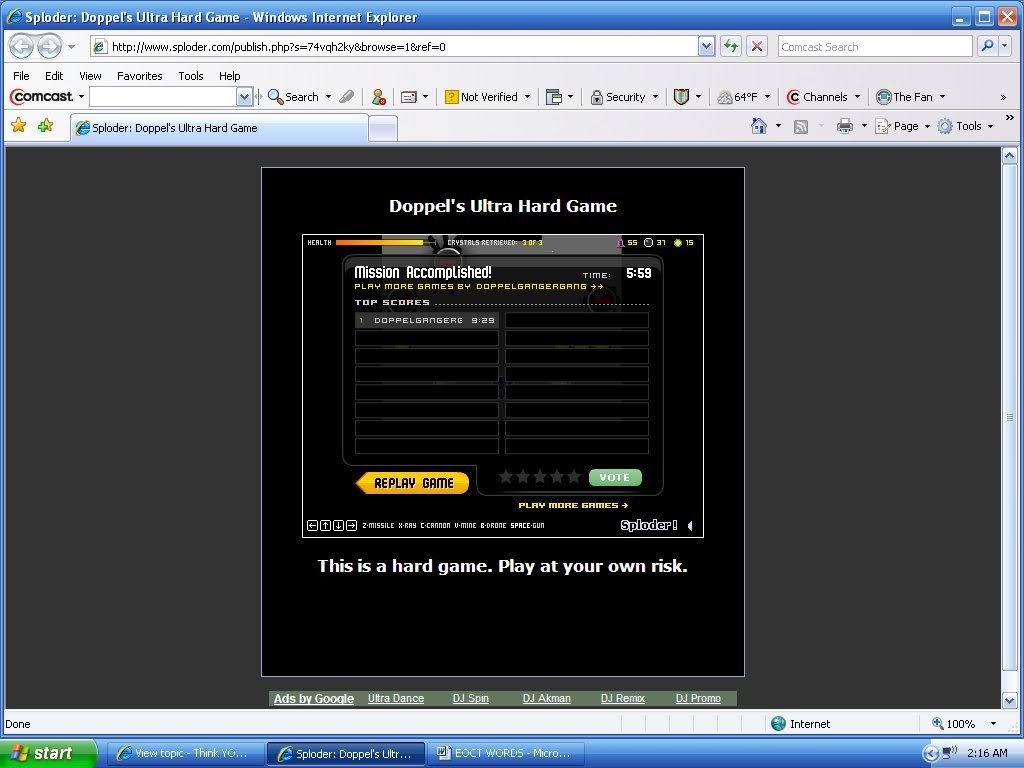Switch to the EOCT WORDS taskbar window
The width and height of the screenshot is (1024, 768).
[x=505, y=753]
